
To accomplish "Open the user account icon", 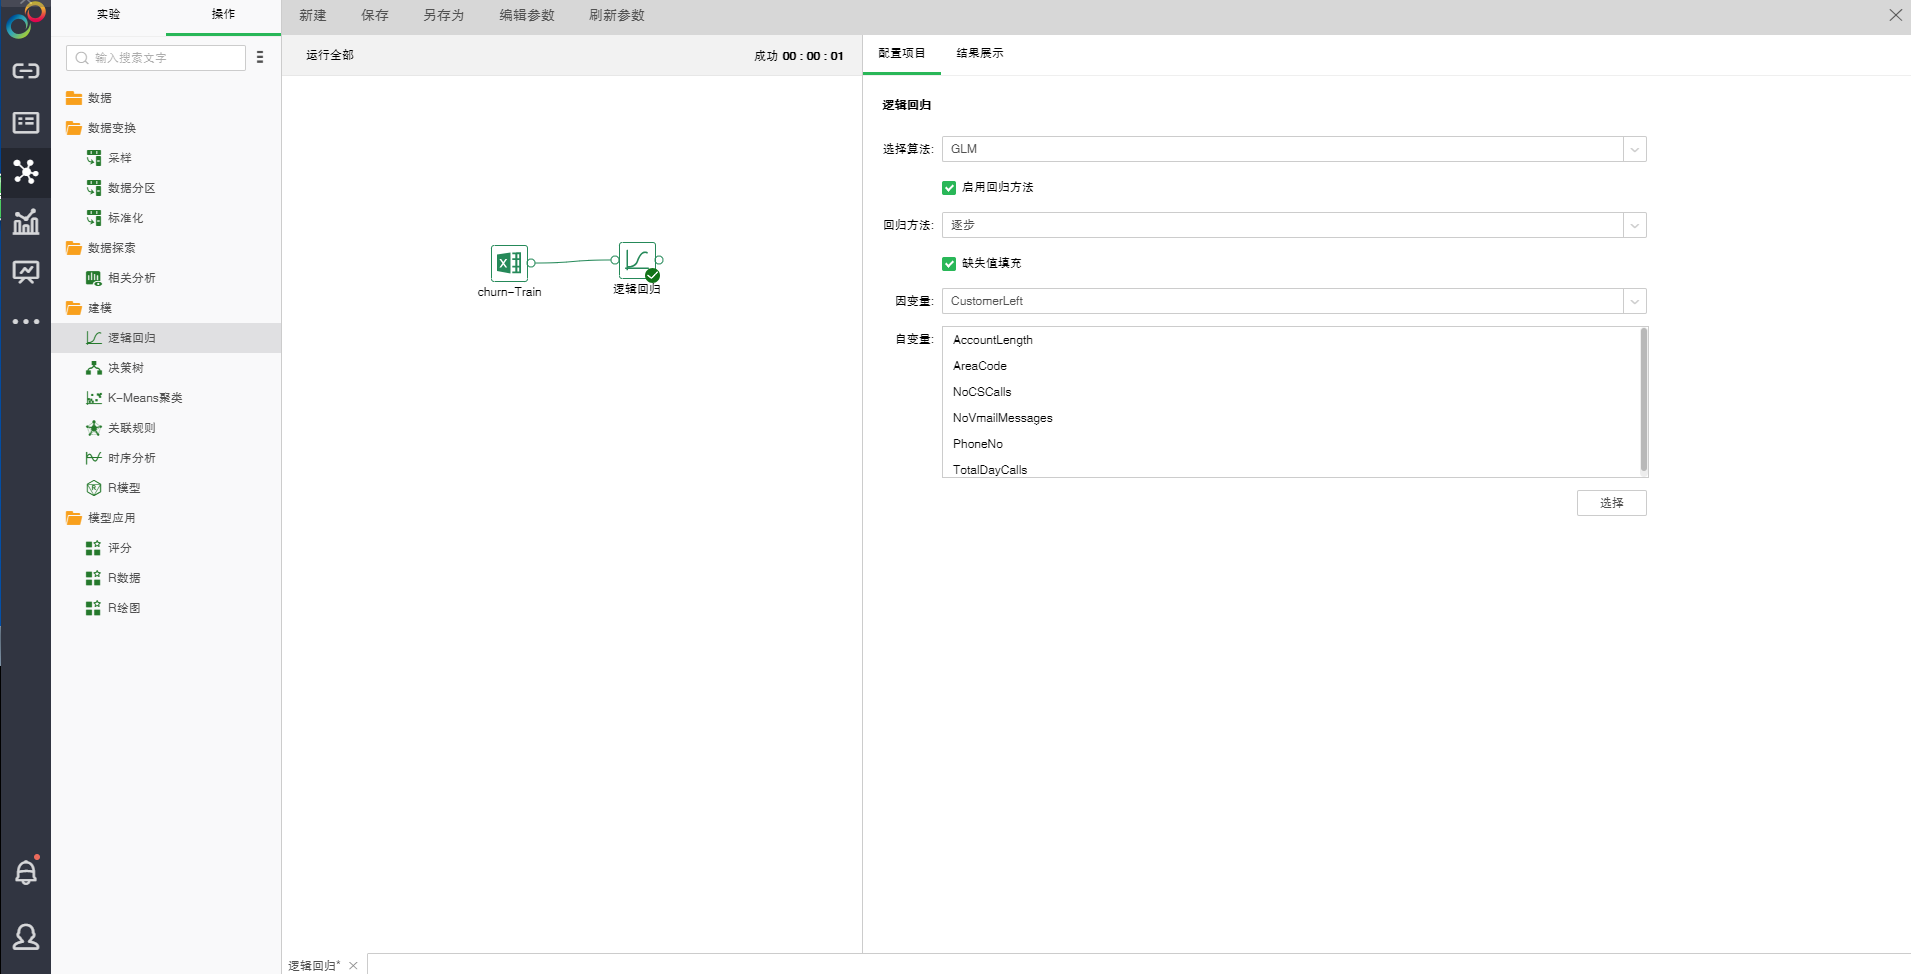I will coord(26,937).
